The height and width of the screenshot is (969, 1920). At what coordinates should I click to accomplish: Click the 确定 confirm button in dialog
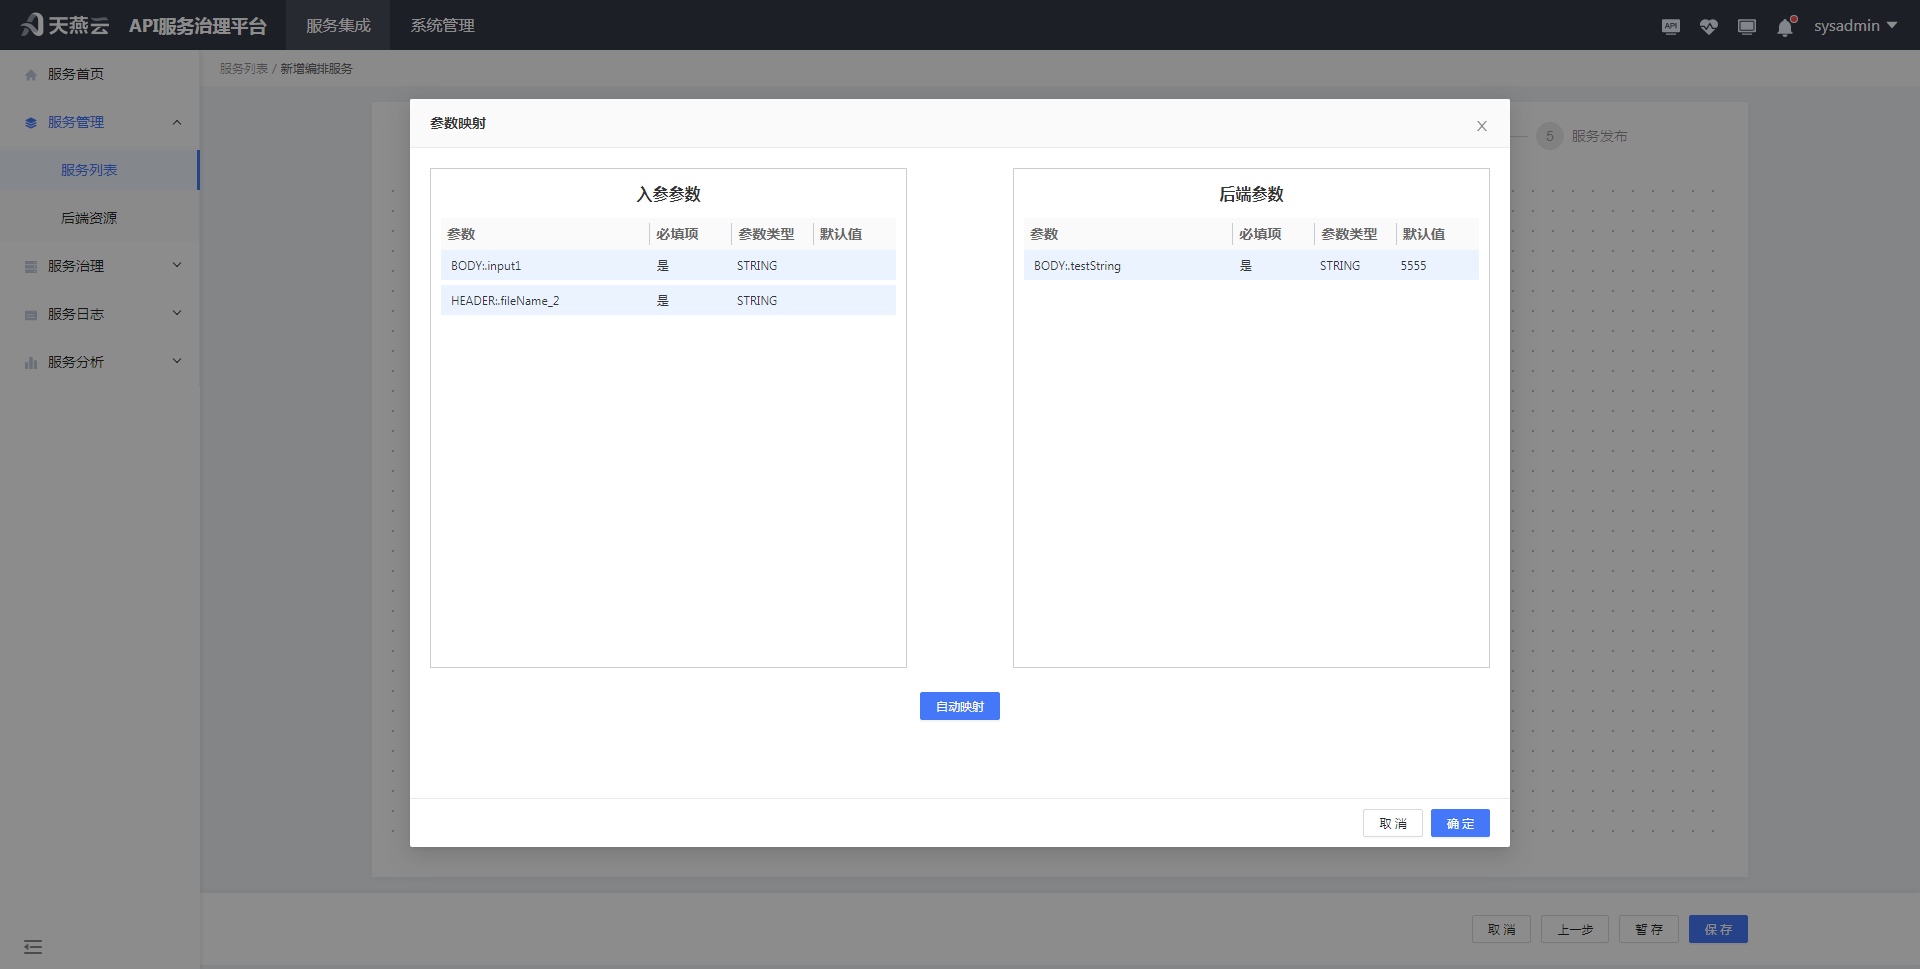coord(1459,823)
